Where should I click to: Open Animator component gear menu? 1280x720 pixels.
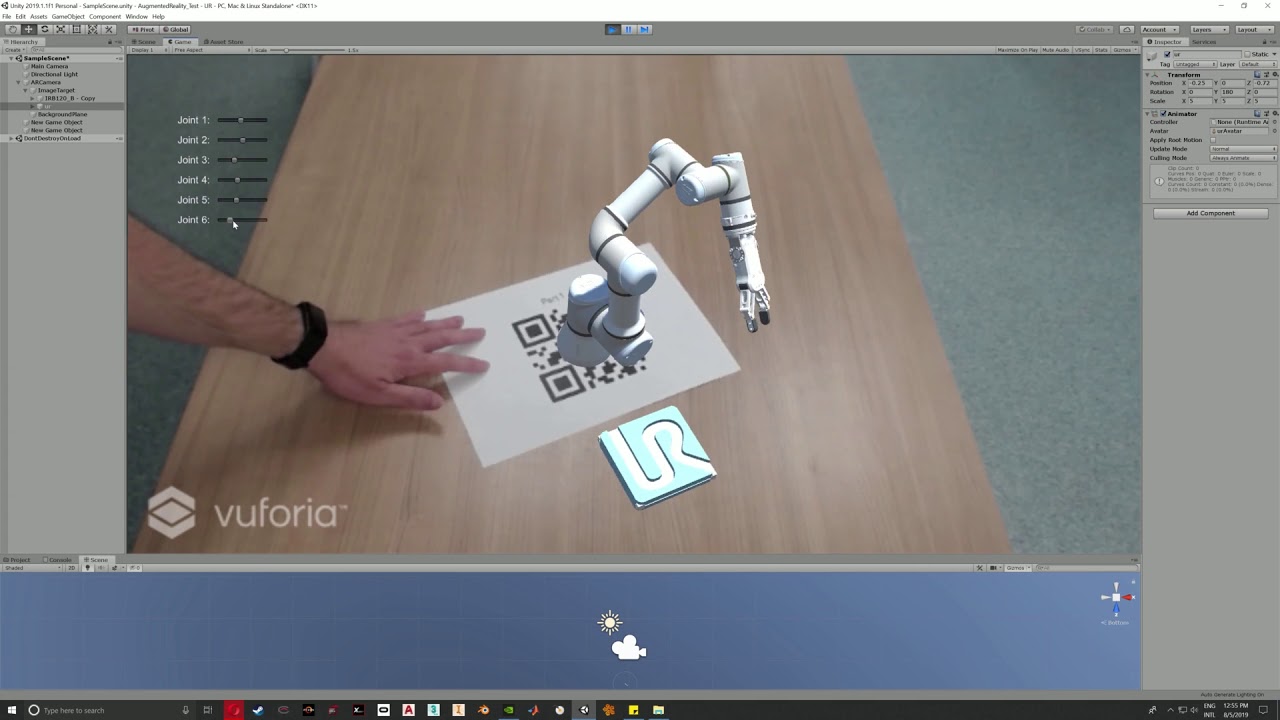1275,114
